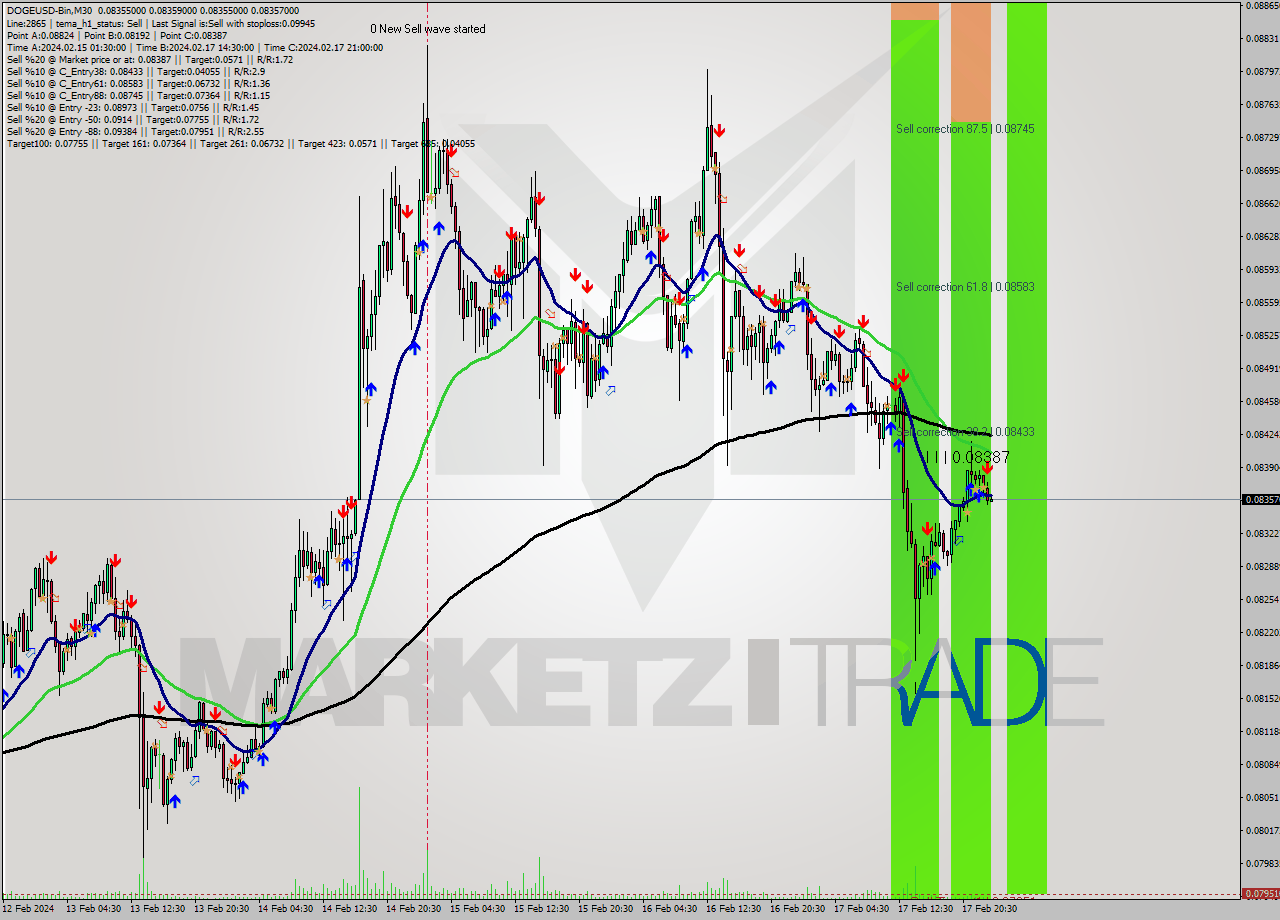Viewport: 1280px width, 920px height.
Task: Click the 0.08797 price axis label
Action: coord(1262,71)
